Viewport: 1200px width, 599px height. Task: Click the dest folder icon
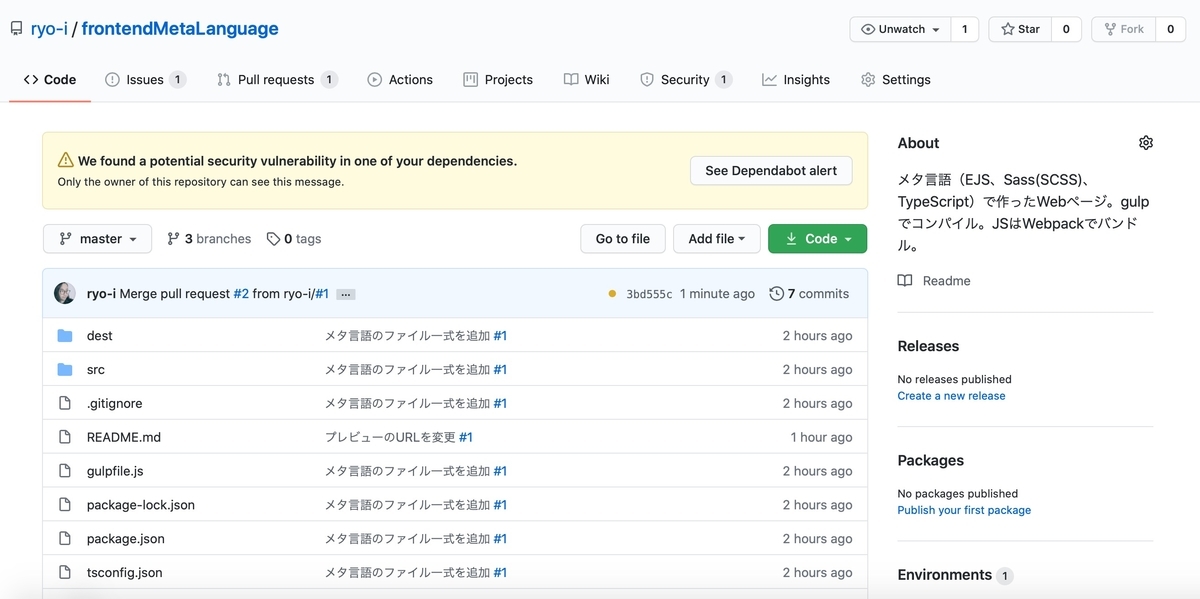[x=65, y=336]
